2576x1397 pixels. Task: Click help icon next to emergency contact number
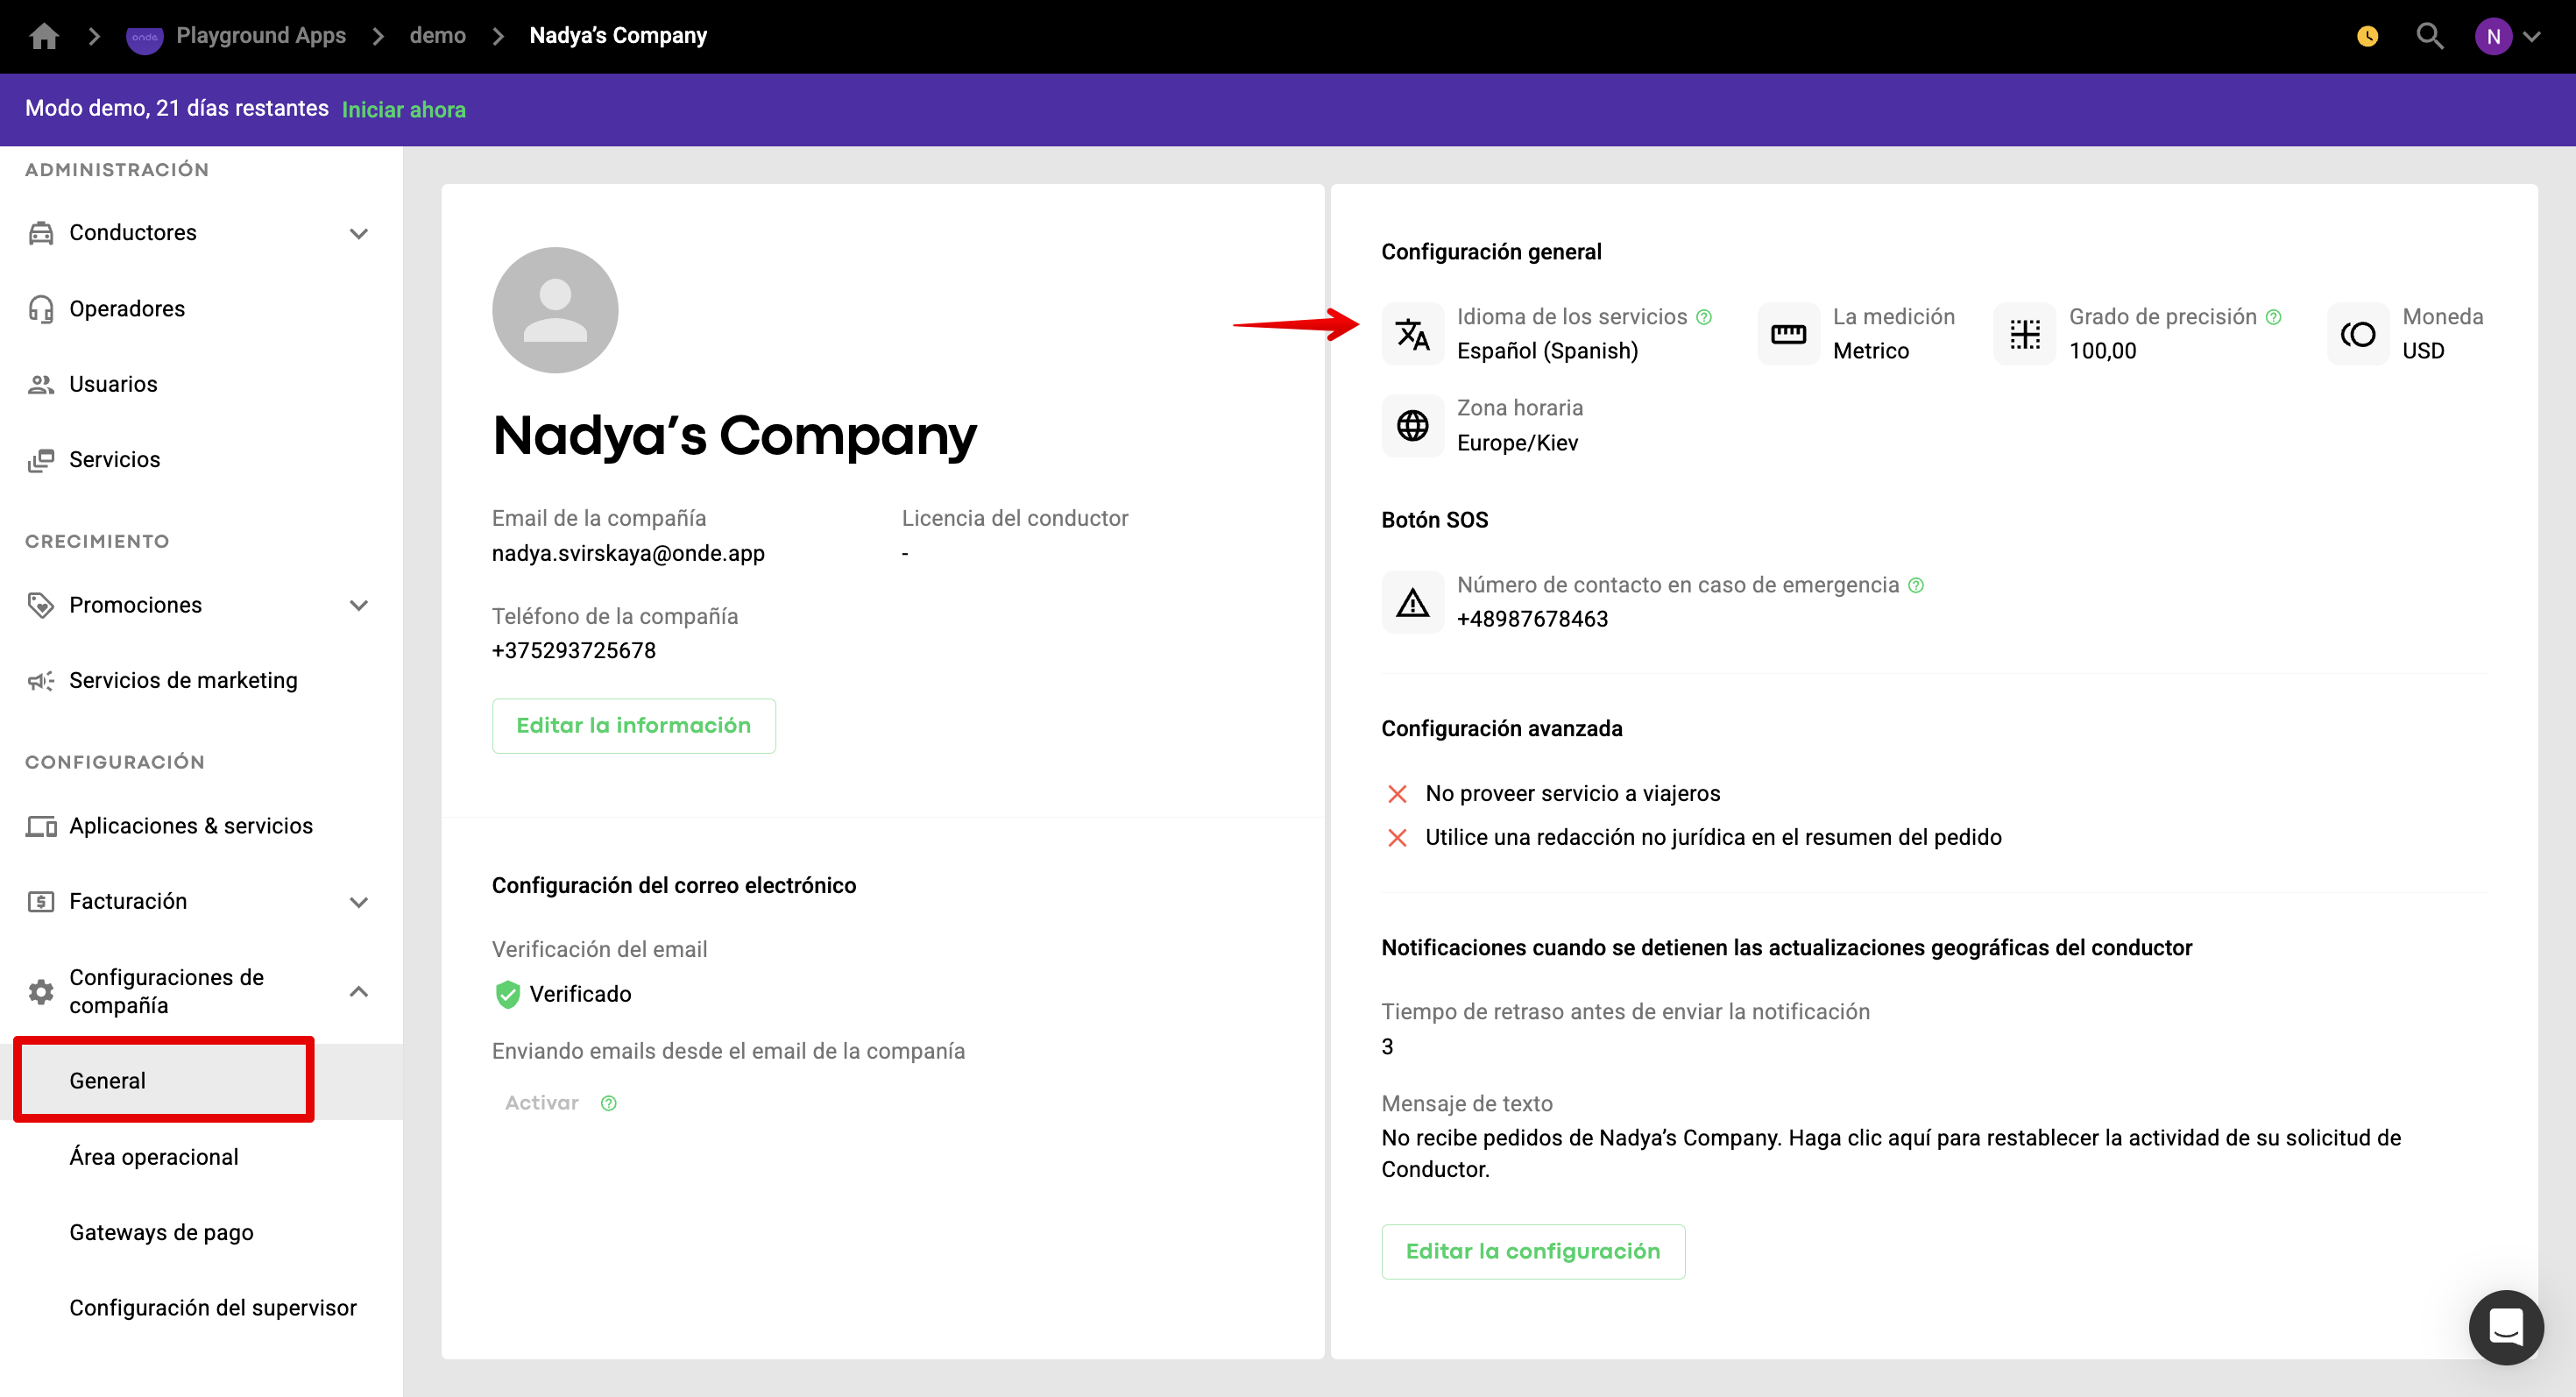[x=1915, y=585]
